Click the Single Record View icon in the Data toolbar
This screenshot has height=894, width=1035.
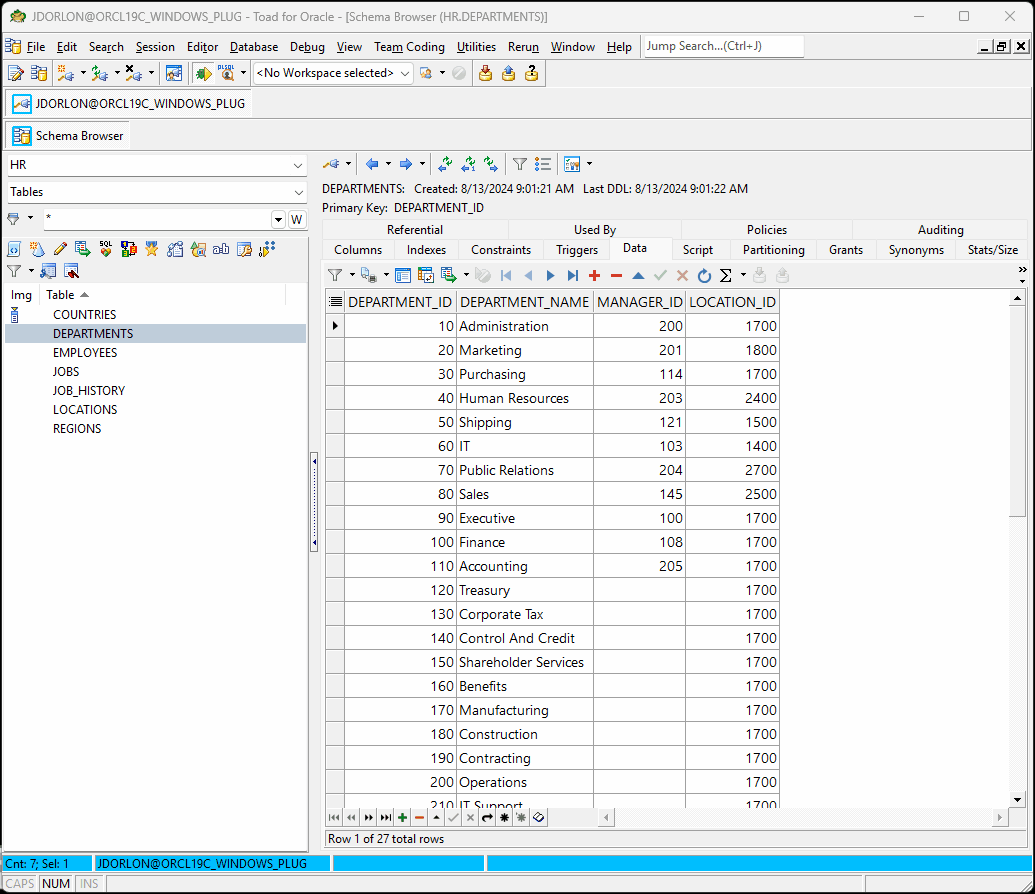pos(403,275)
